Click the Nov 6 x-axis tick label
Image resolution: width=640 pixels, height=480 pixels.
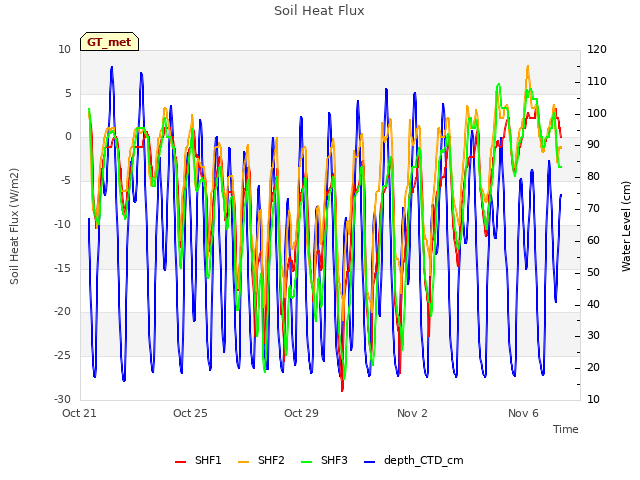click(523, 413)
